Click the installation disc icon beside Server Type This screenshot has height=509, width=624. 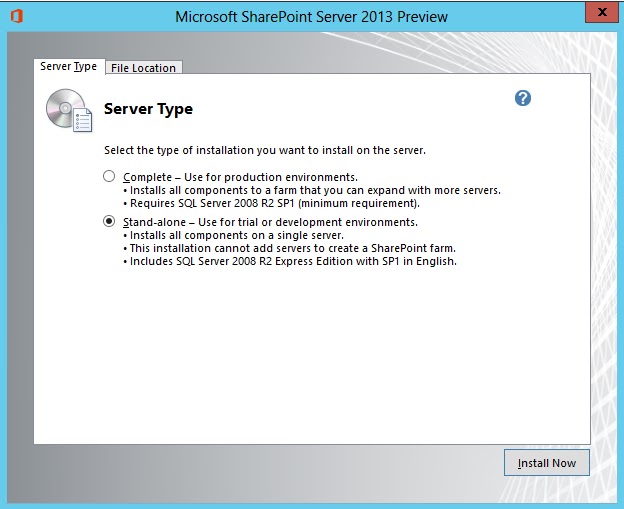pos(69,110)
